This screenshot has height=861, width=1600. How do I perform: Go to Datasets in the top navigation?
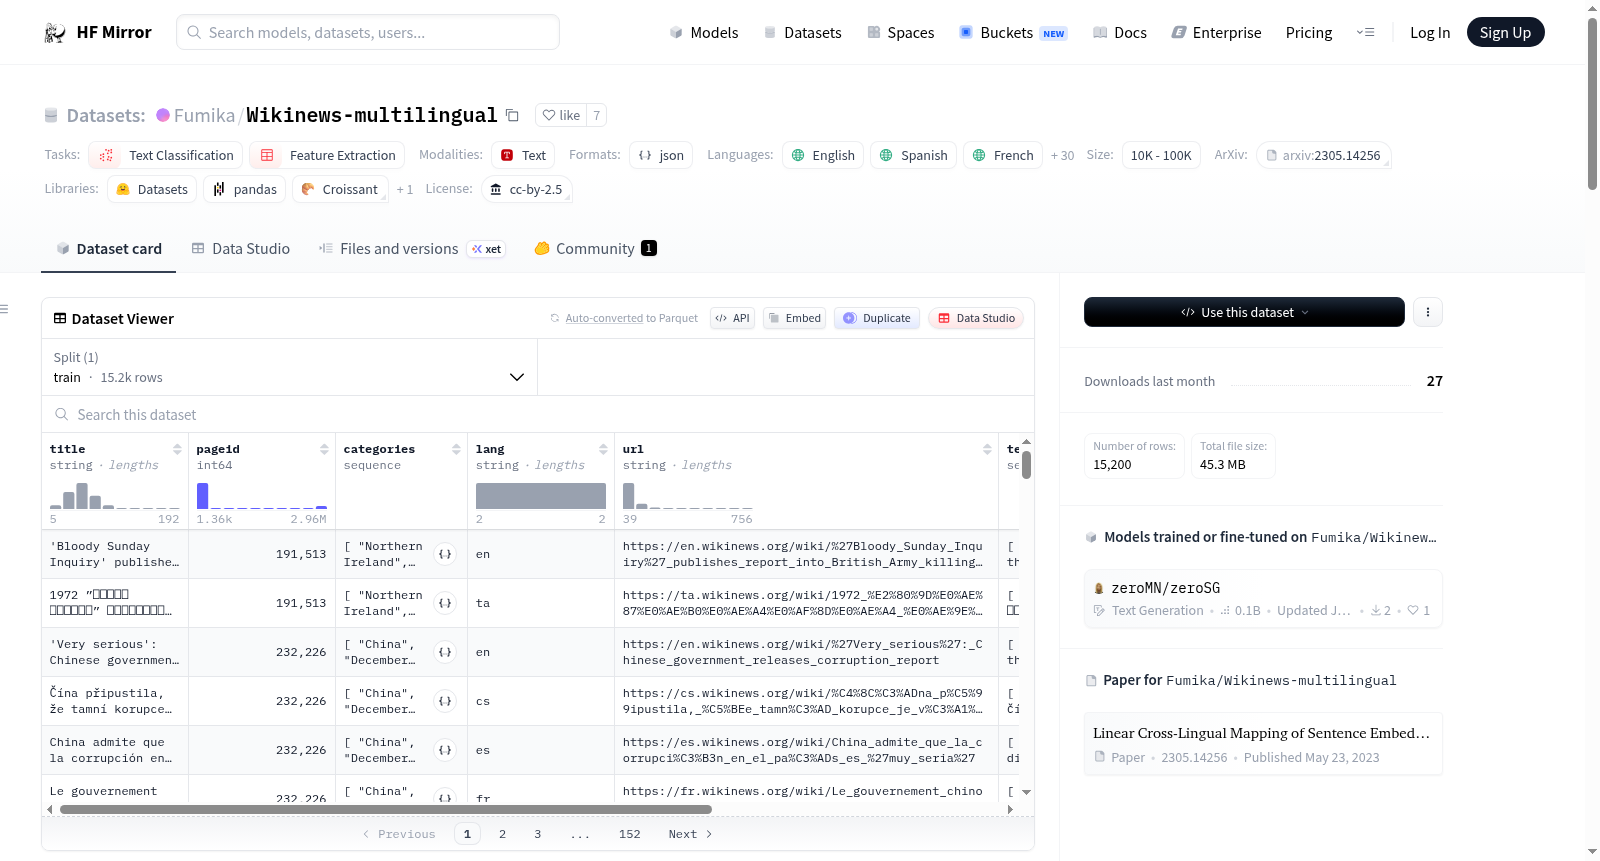803,33
